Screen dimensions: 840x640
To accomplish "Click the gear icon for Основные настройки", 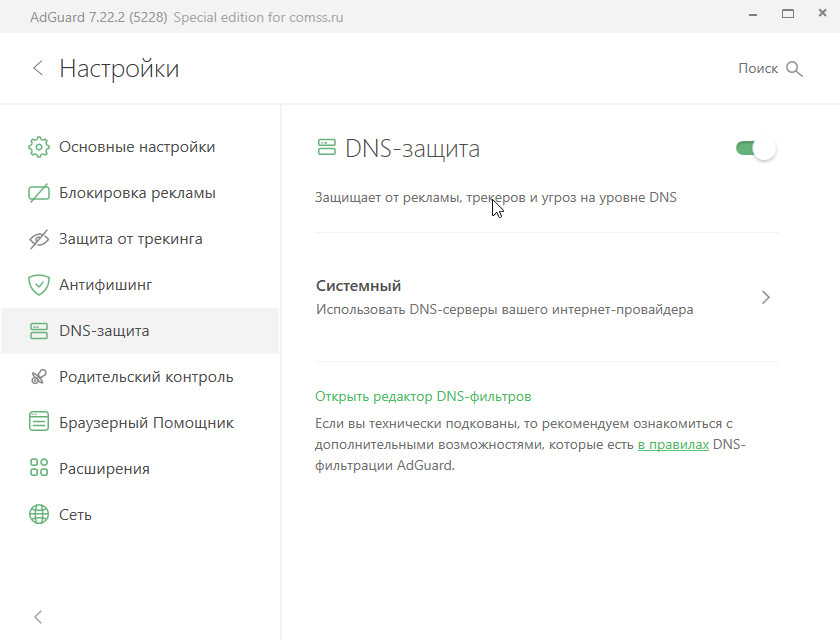I will [39, 147].
